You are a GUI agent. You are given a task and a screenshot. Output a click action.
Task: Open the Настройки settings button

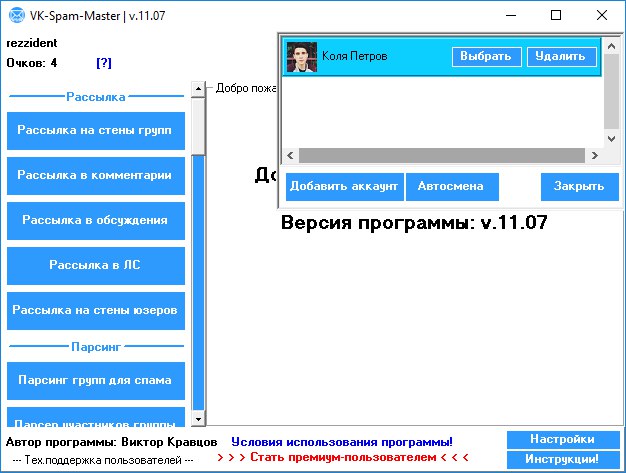coord(562,440)
